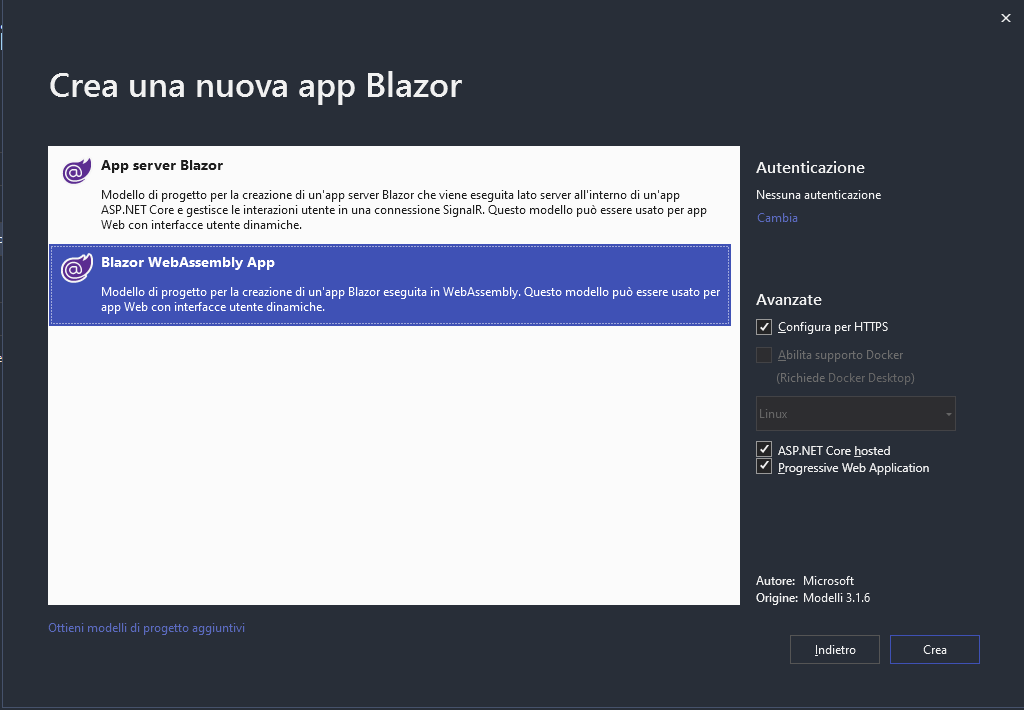The image size is (1024, 710).
Task: Close the Crea una nuova app Blazor dialog
Action: pyautogui.click(x=1005, y=17)
